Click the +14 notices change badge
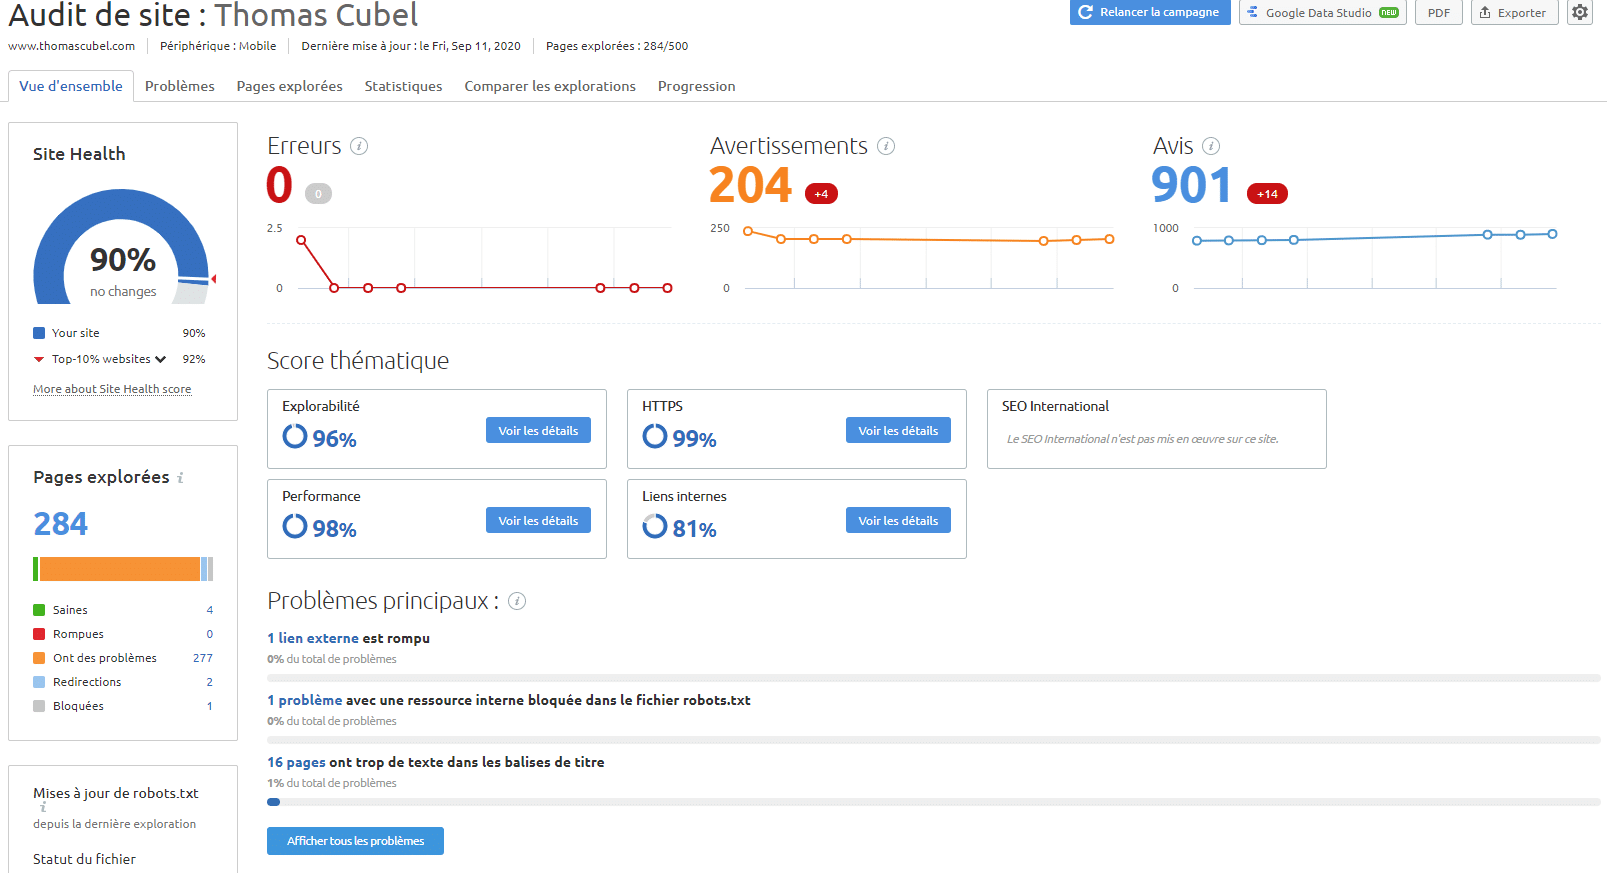This screenshot has width=1607, height=873. pyautogui.click(x=1267, y=194)
